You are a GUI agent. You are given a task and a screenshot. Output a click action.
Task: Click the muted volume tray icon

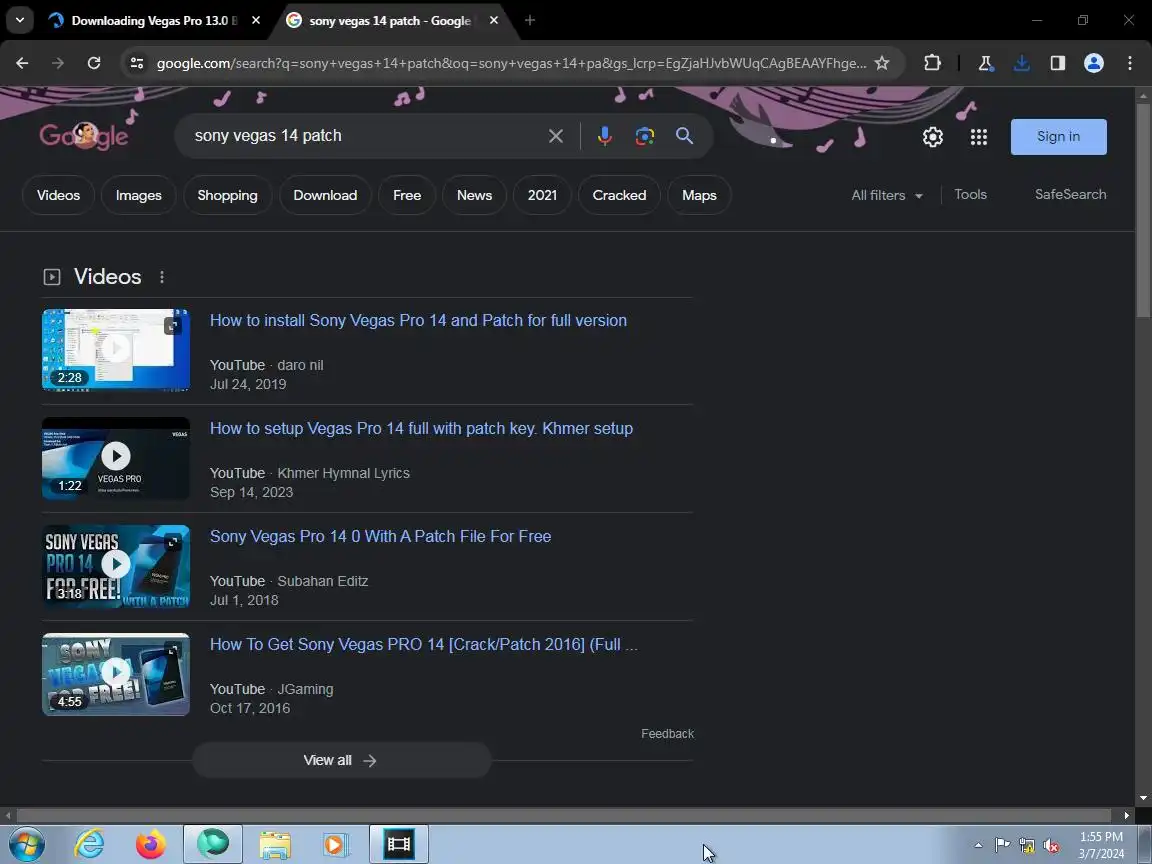pos(1051,846)
